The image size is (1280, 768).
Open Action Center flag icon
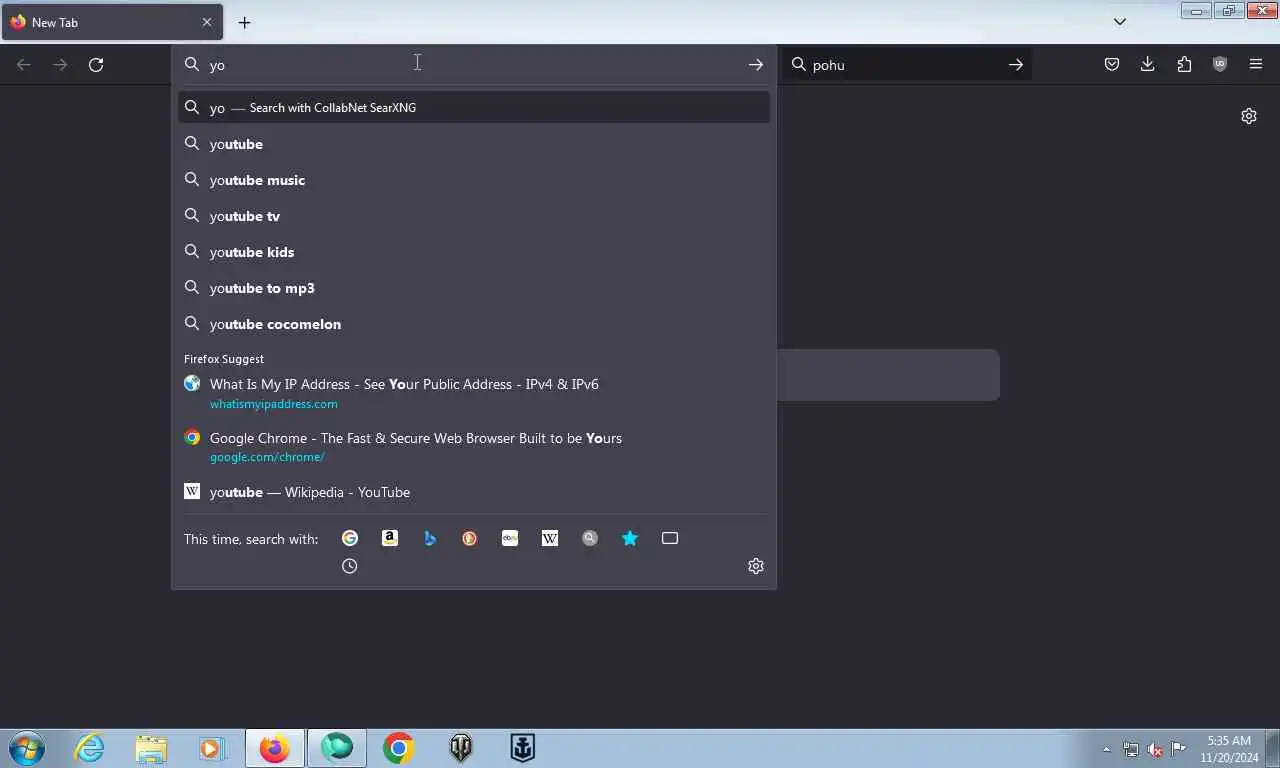click(x=1179, y=749)
